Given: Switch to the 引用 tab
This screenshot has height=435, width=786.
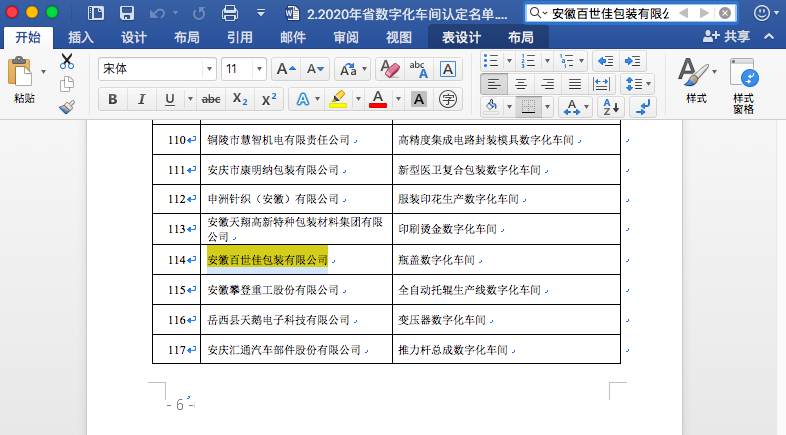Looking at the screenshot, I should pos(240,37).
